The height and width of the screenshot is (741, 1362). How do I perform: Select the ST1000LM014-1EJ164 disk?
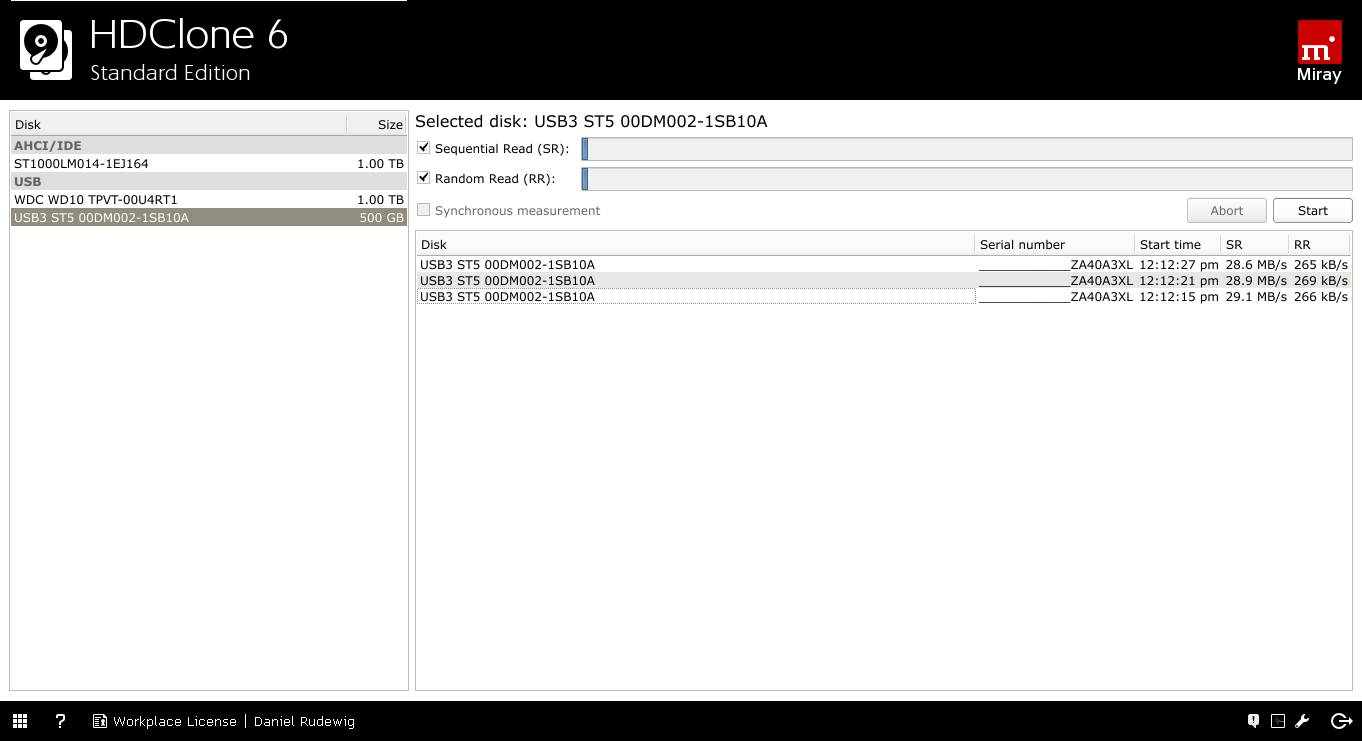tap(81, 163)
